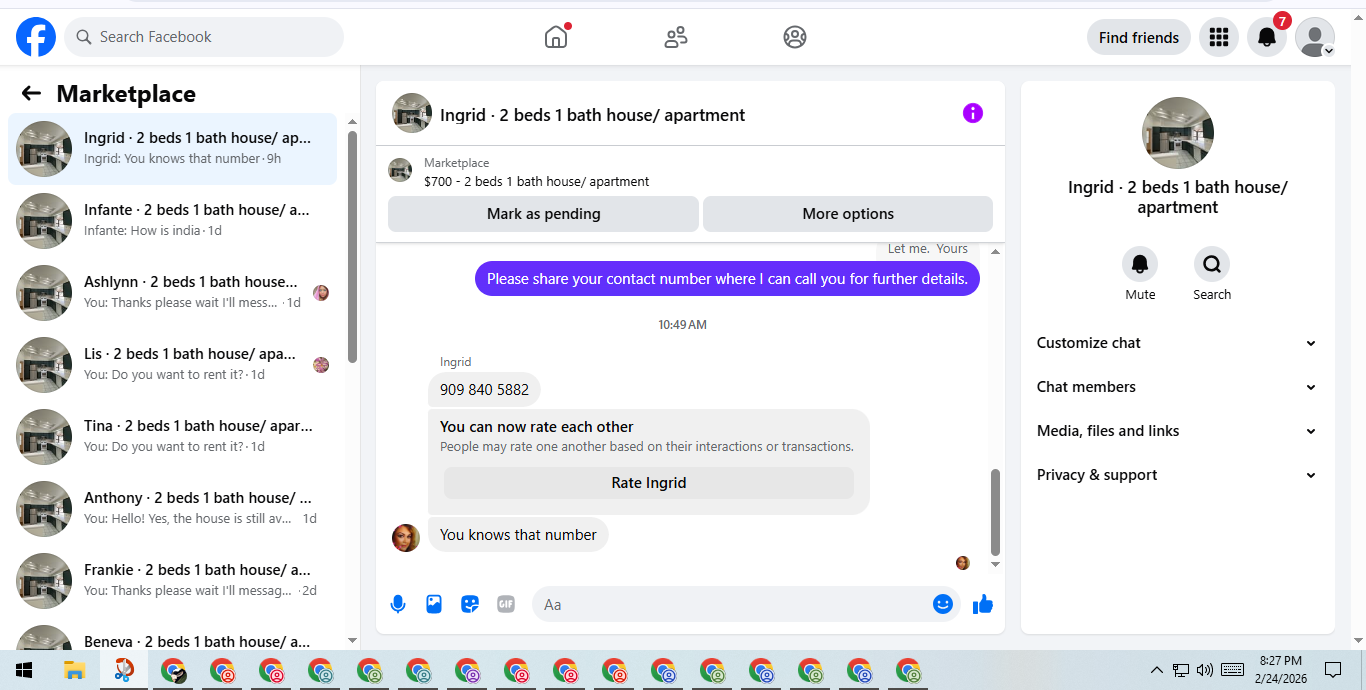
Task: Open notifications bell in top bar
Action: (x=1266, y=38)
